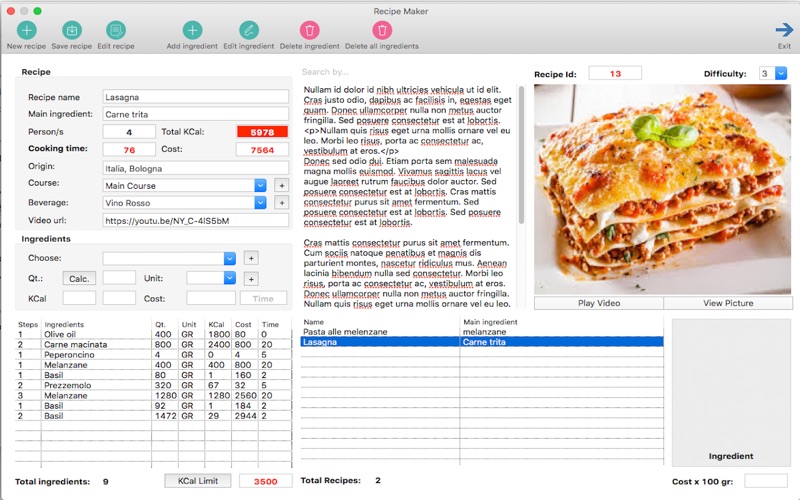Click the Qt. quantity input field
The height and width of the screenshot is (500, 800).
pyautogui.click(x=119, y=278)
